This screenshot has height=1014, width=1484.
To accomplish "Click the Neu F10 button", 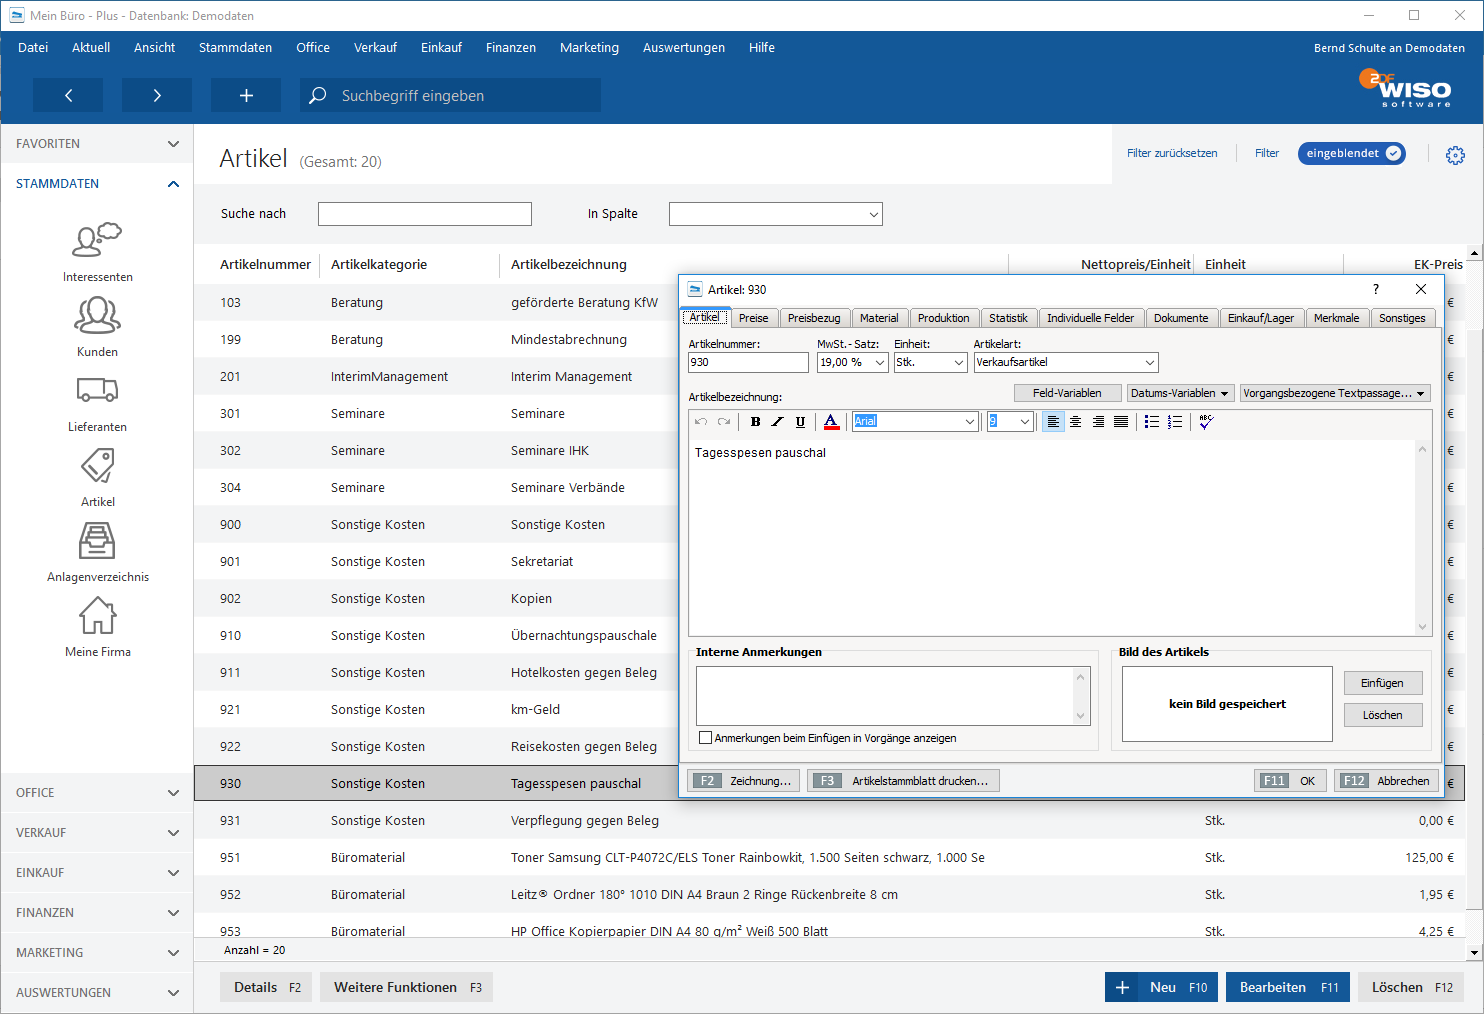I will [1161, 987].
